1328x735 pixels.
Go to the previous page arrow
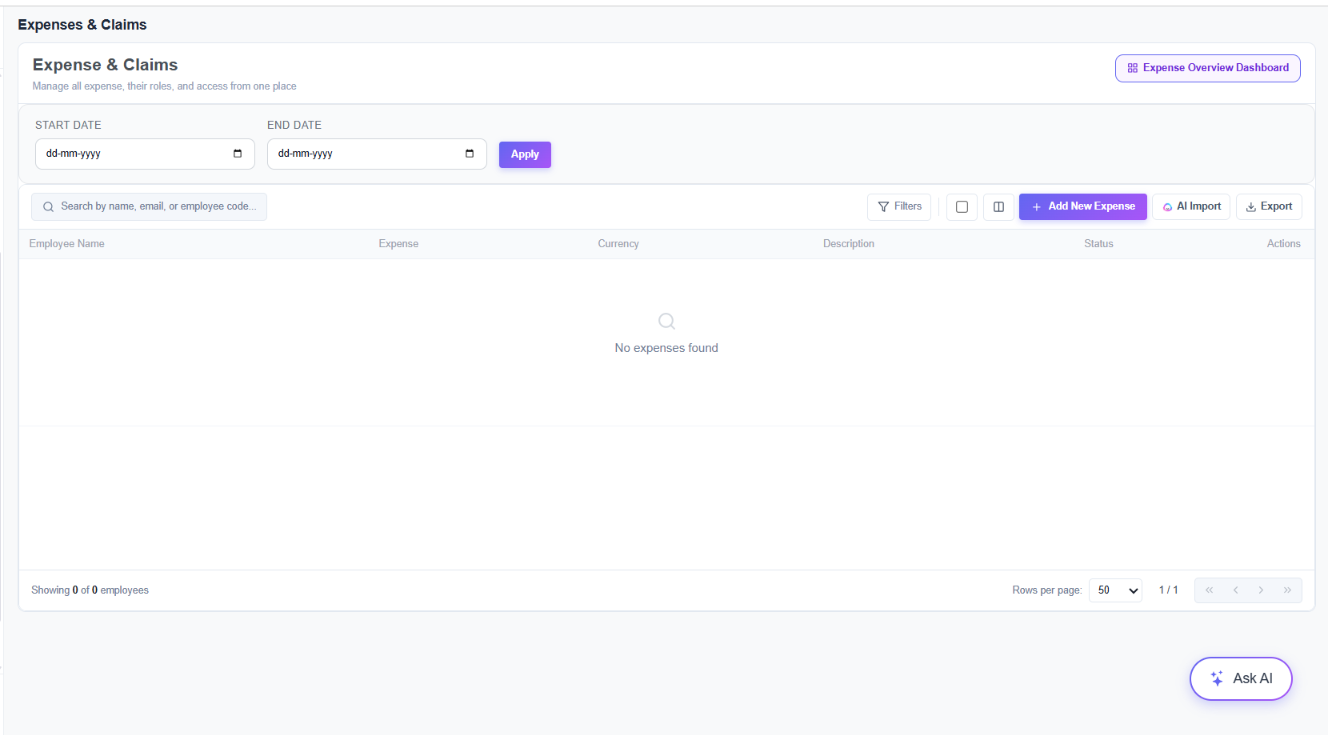[x=1235, y=590]
